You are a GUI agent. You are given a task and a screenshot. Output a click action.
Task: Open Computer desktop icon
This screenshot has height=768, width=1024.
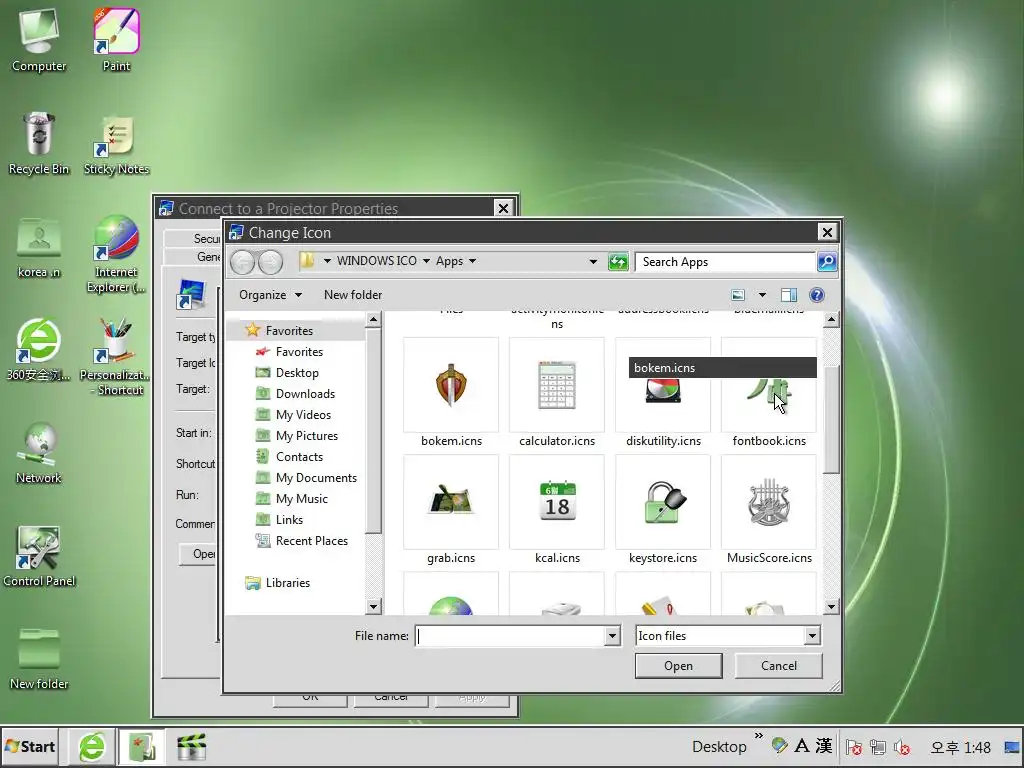coord(39,41)
